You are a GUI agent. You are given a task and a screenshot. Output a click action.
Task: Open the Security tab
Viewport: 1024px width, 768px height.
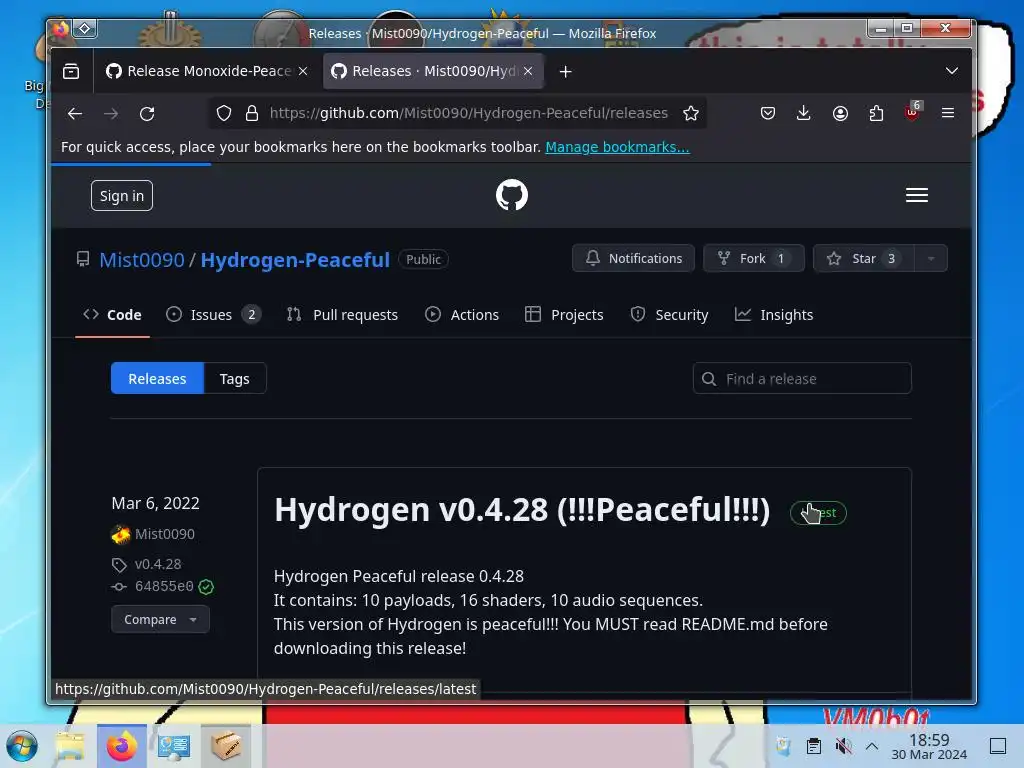coord(669,315)
